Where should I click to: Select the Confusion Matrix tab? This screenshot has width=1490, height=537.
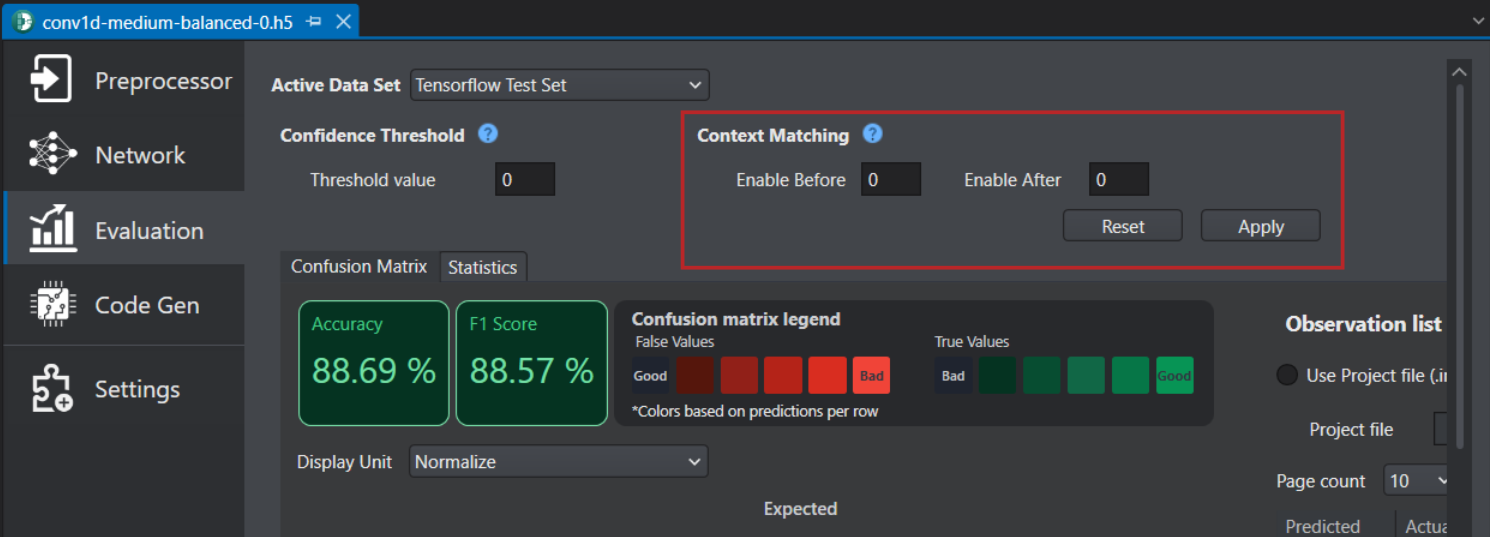[358, 266]
